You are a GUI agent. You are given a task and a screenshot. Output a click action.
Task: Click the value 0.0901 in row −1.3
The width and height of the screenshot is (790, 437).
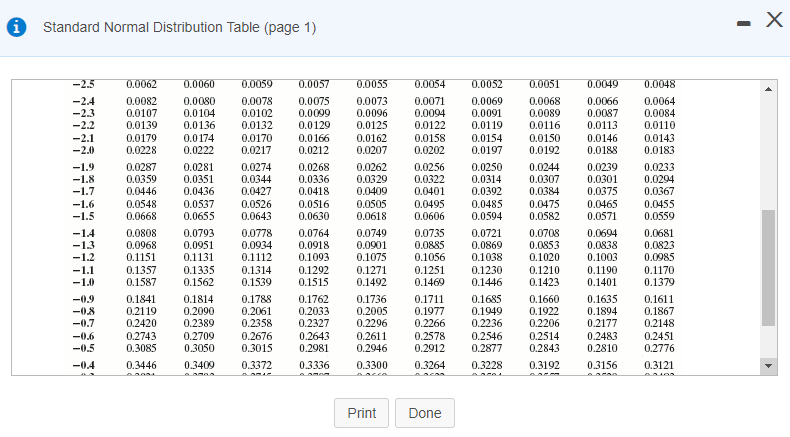click(372, 245)
